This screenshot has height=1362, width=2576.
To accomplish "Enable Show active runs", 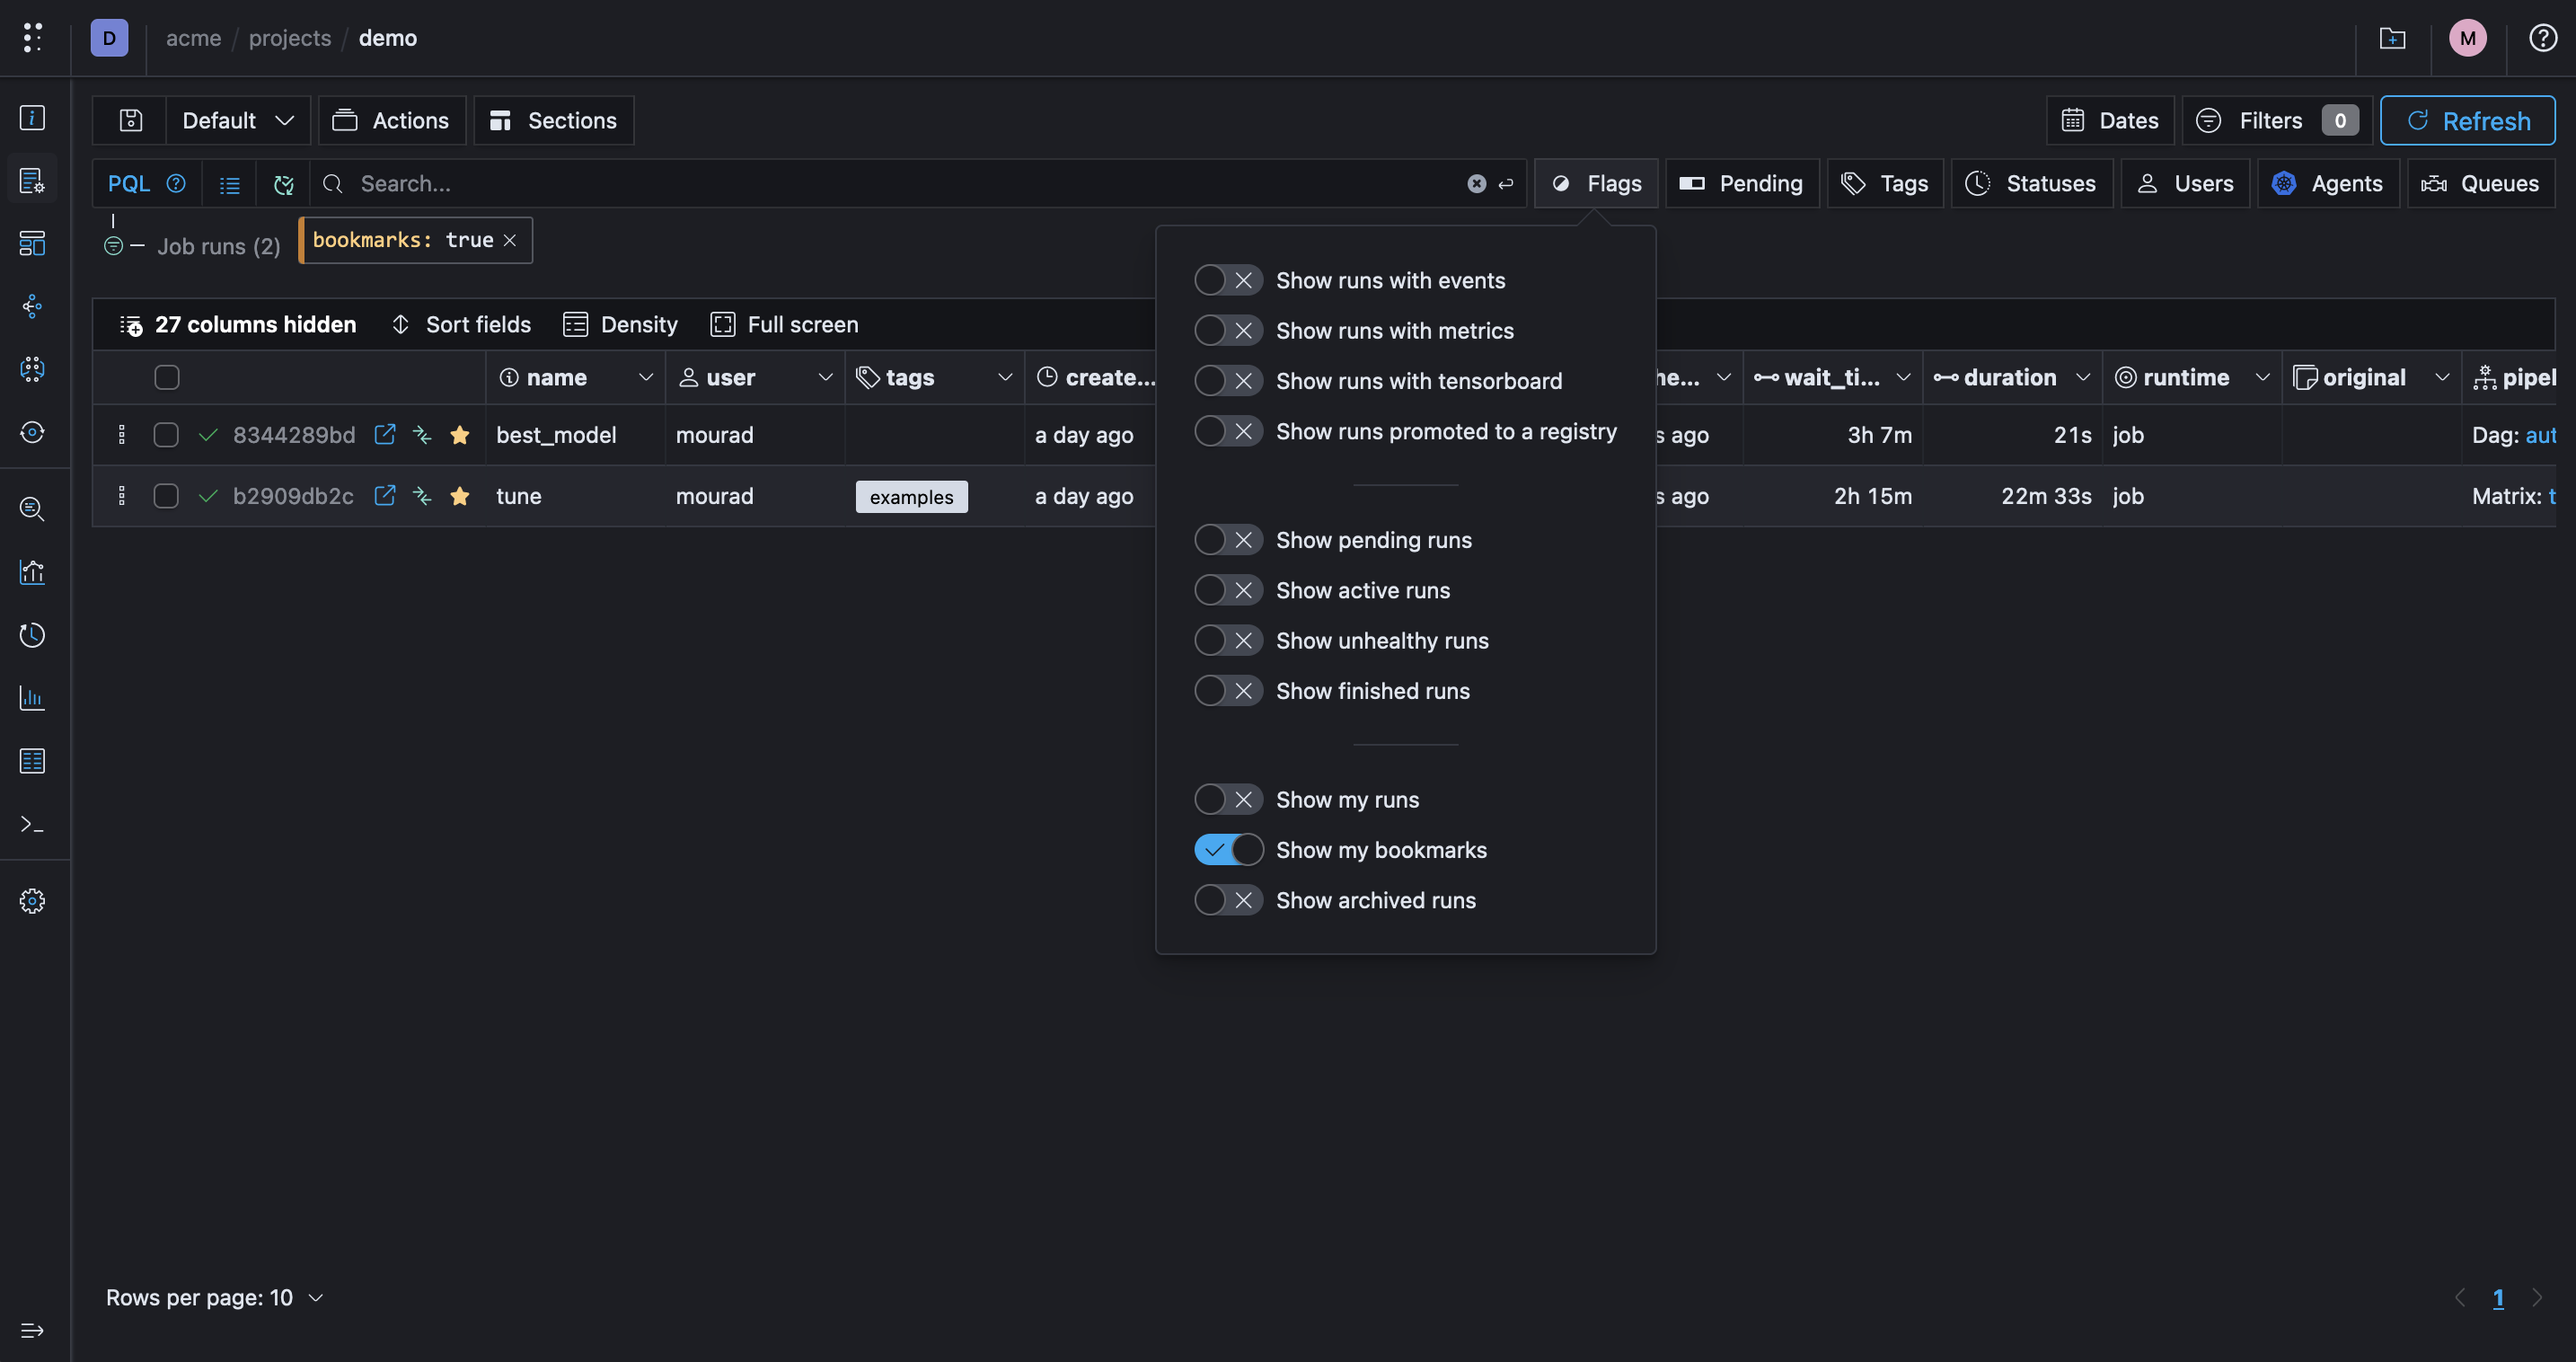I will (1228, 590).
